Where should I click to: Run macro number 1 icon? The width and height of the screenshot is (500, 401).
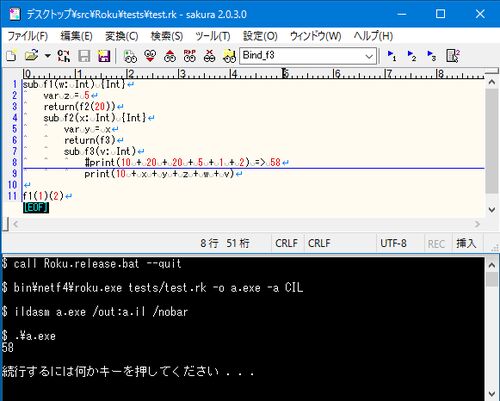(392, 56)
